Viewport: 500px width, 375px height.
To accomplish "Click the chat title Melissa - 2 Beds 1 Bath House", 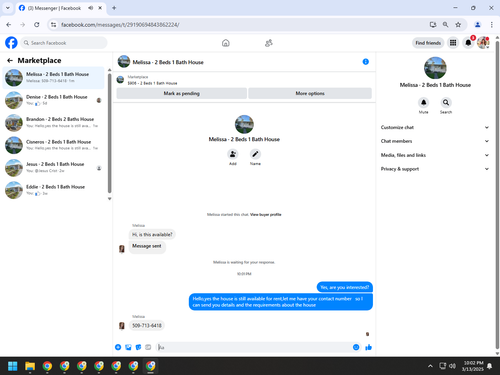I will click(x=168, y=62).
